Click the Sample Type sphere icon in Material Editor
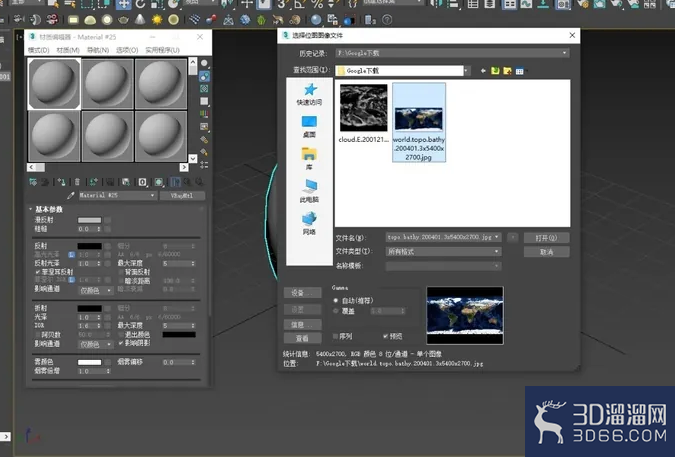 coord(204,64)
